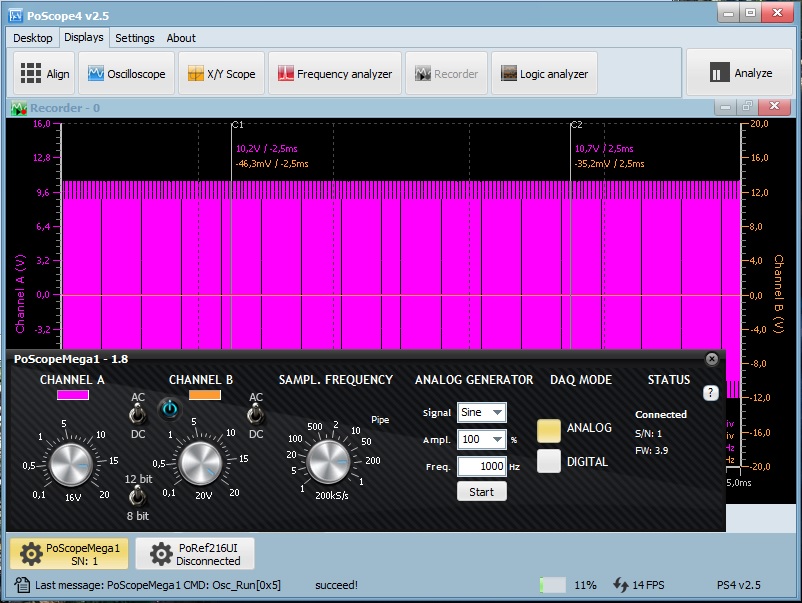Open the X/Y Scope display

(221, 74)
